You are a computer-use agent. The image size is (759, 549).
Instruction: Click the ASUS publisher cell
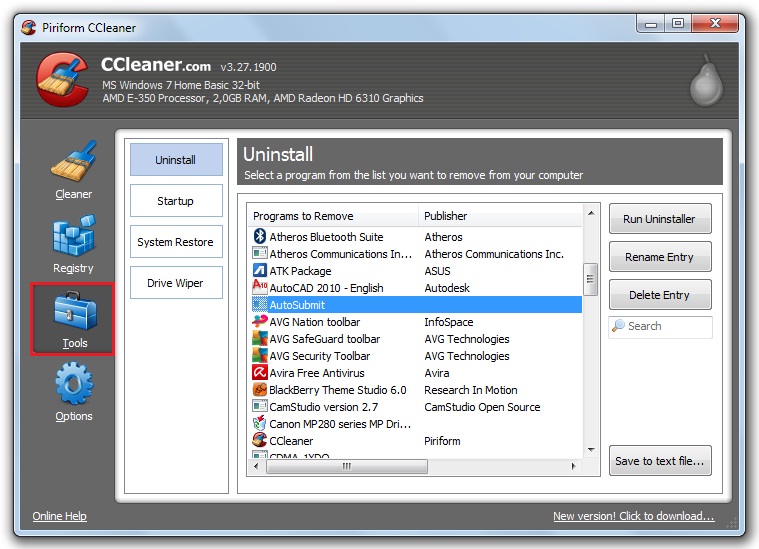click(x=438, y=271)
